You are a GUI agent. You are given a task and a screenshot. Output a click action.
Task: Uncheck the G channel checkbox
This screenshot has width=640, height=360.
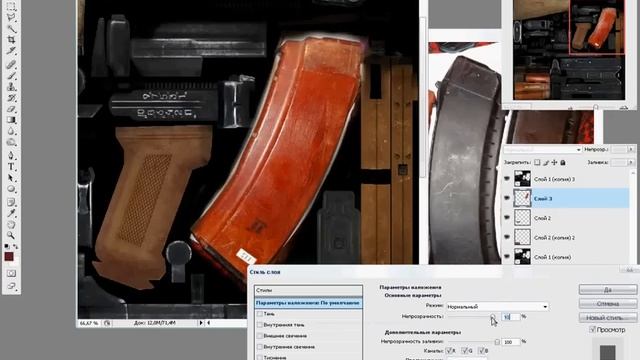pyautogui.click(x=465, y=351)
